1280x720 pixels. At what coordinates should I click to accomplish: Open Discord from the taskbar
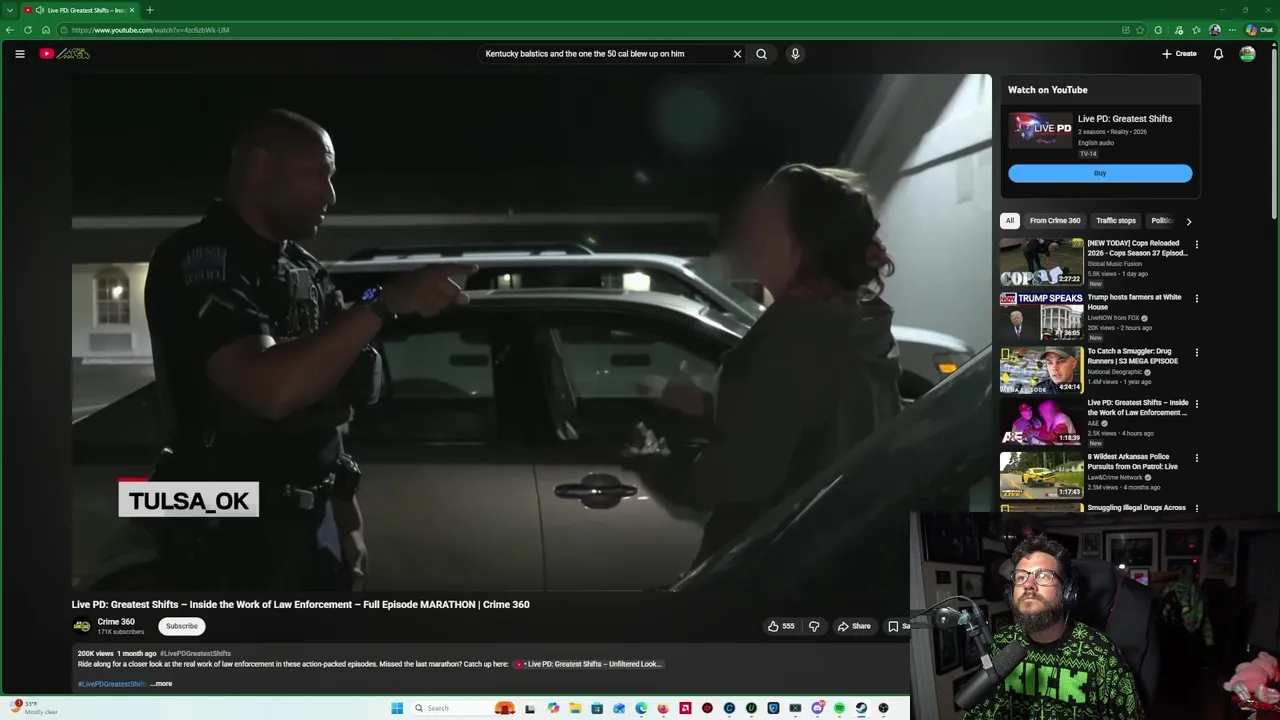(817, 708)
